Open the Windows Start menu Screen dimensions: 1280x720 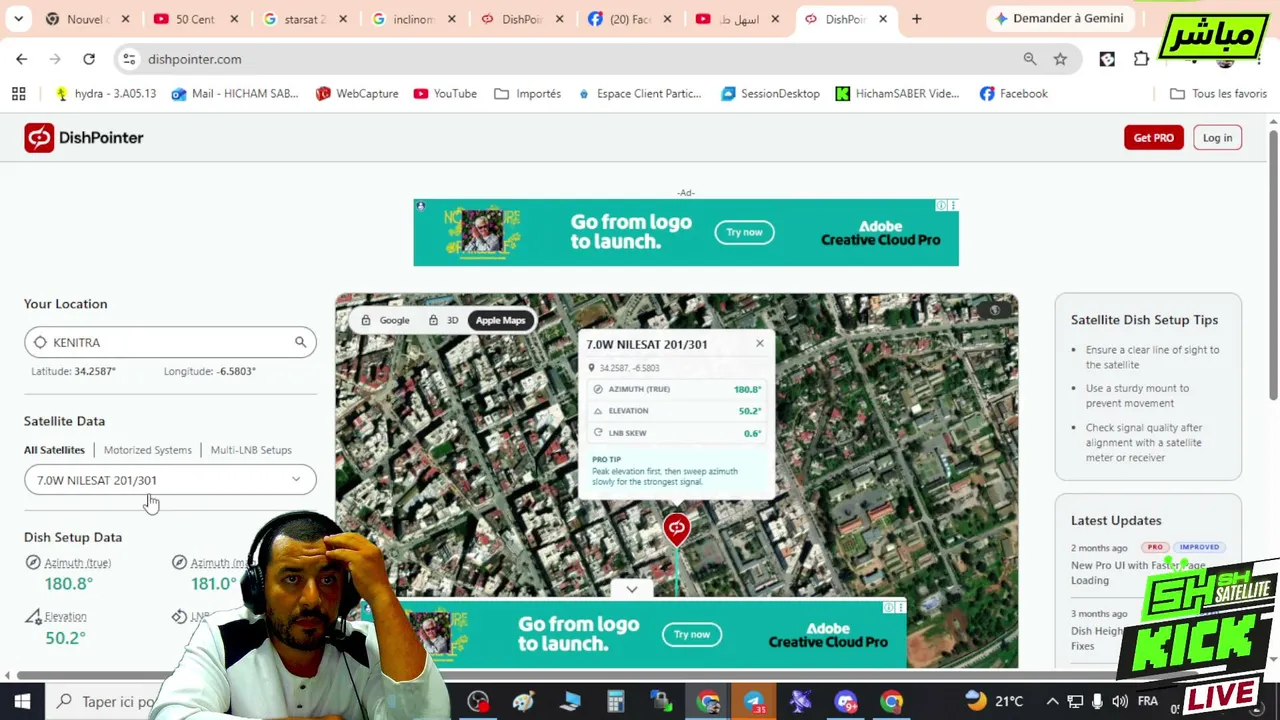click(x=22, y=701)
